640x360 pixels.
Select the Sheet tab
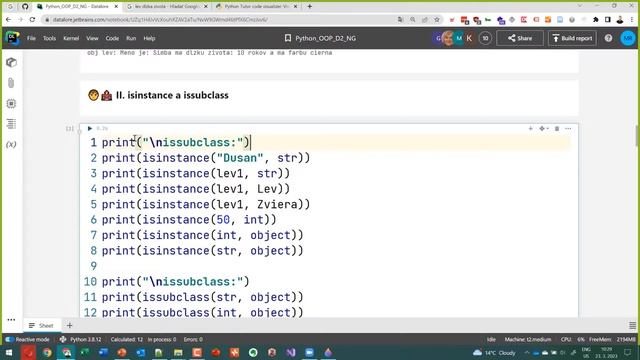(x=42, y=325)
